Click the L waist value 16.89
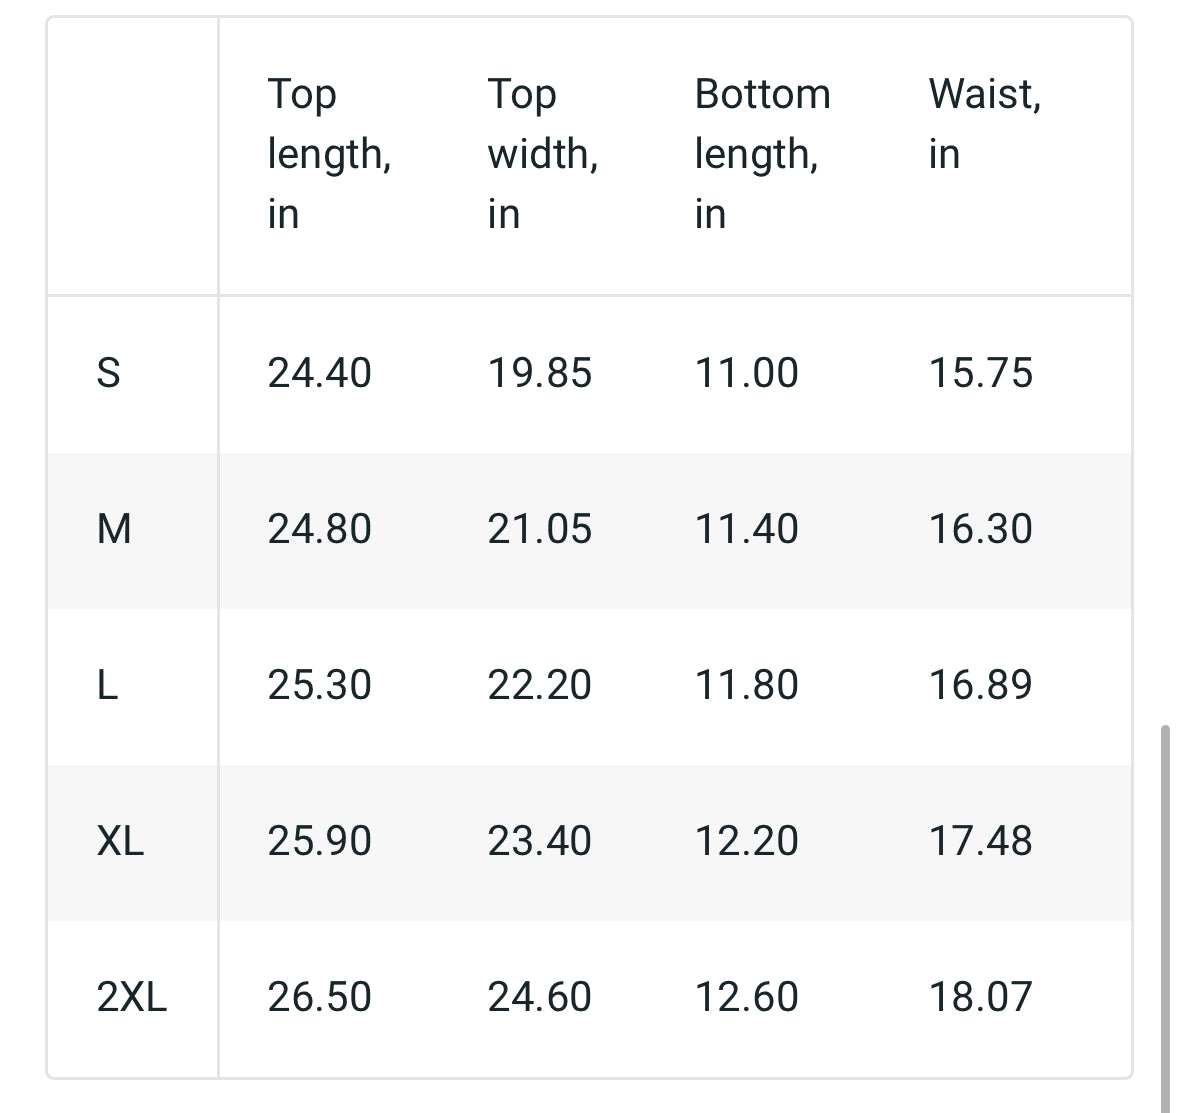 click(980, 686)
